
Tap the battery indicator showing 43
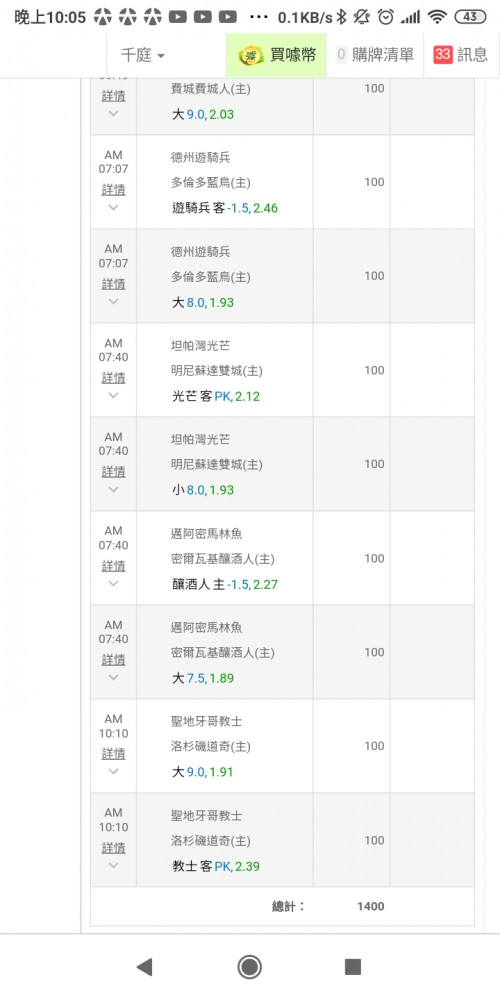pyautogui.click(x=470, y=17)
